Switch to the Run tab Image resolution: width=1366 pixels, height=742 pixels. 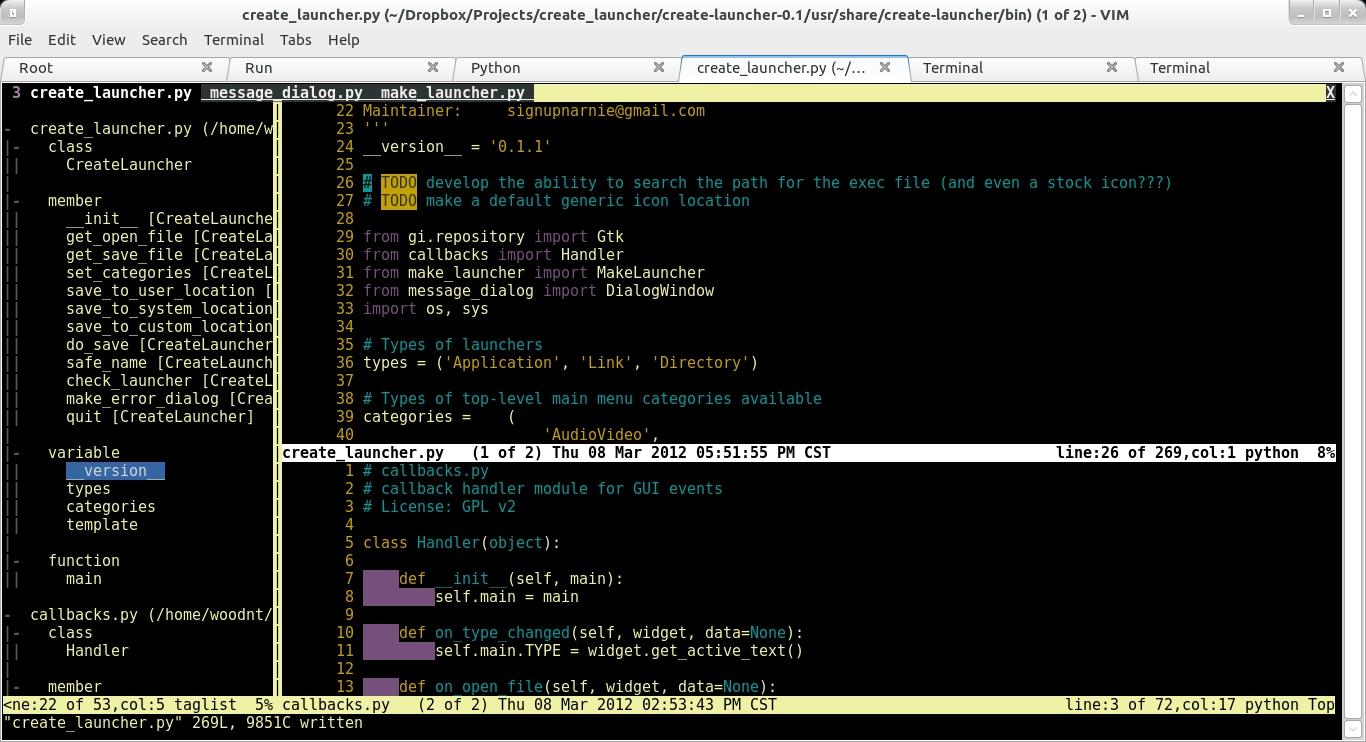coord(340,67)
